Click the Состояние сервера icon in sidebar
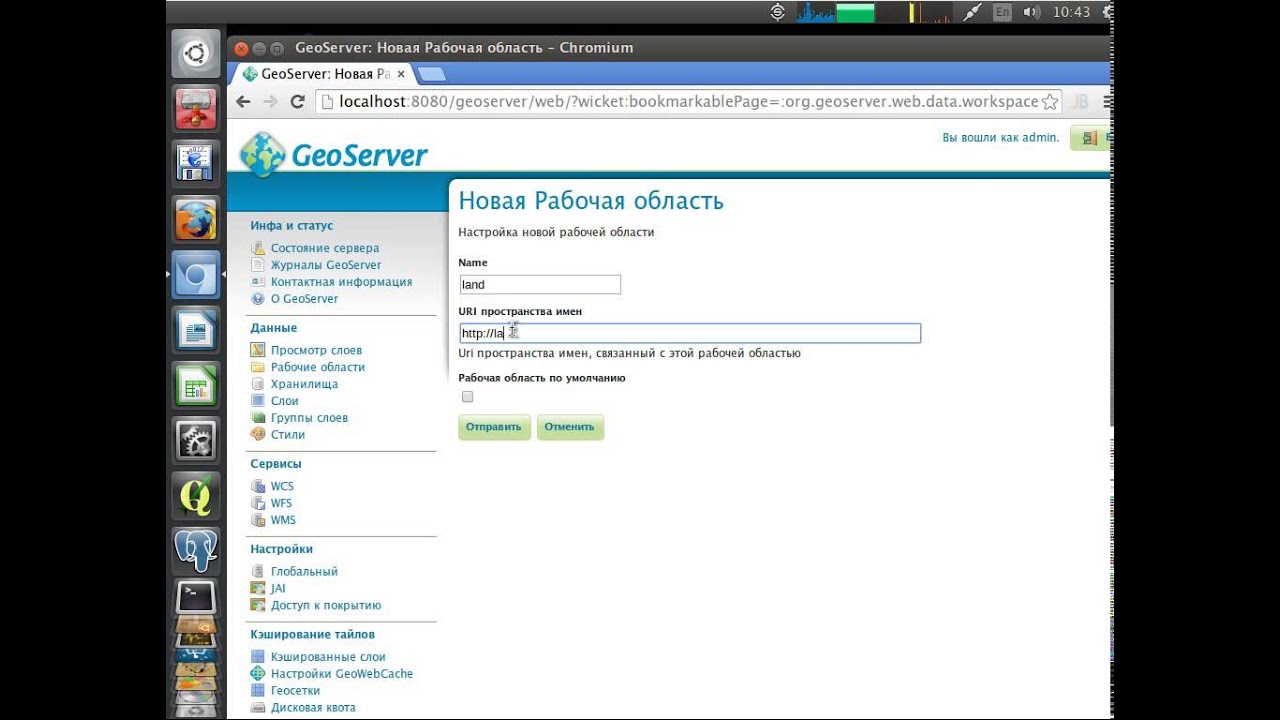The height and width of the screenshot is (720, 1280). click(258, 248)
